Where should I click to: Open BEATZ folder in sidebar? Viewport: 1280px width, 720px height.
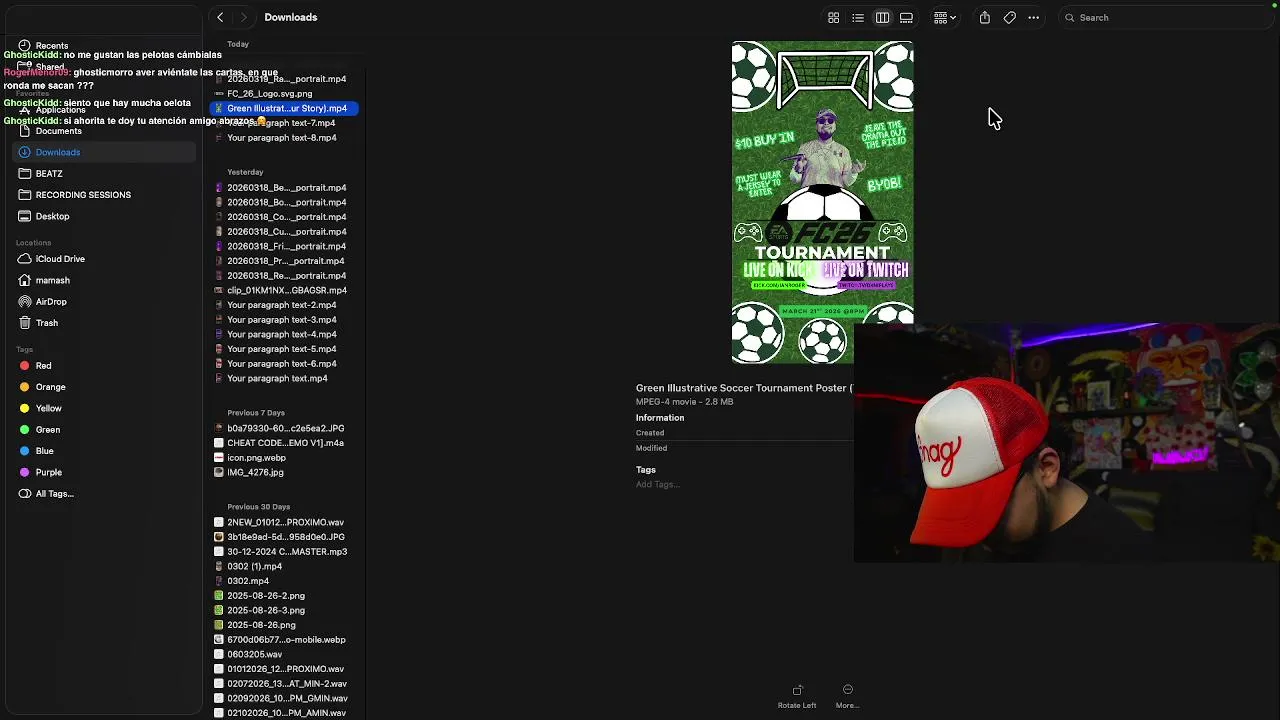point(49,174)
